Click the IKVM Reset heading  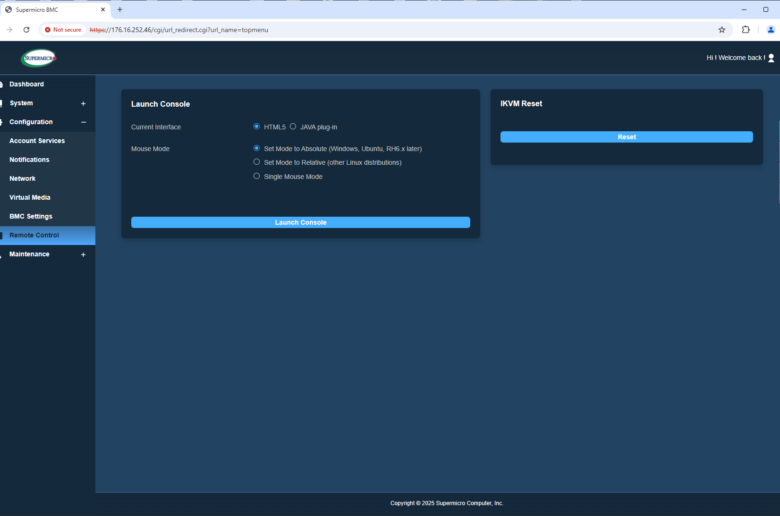(x=521, y=103)
